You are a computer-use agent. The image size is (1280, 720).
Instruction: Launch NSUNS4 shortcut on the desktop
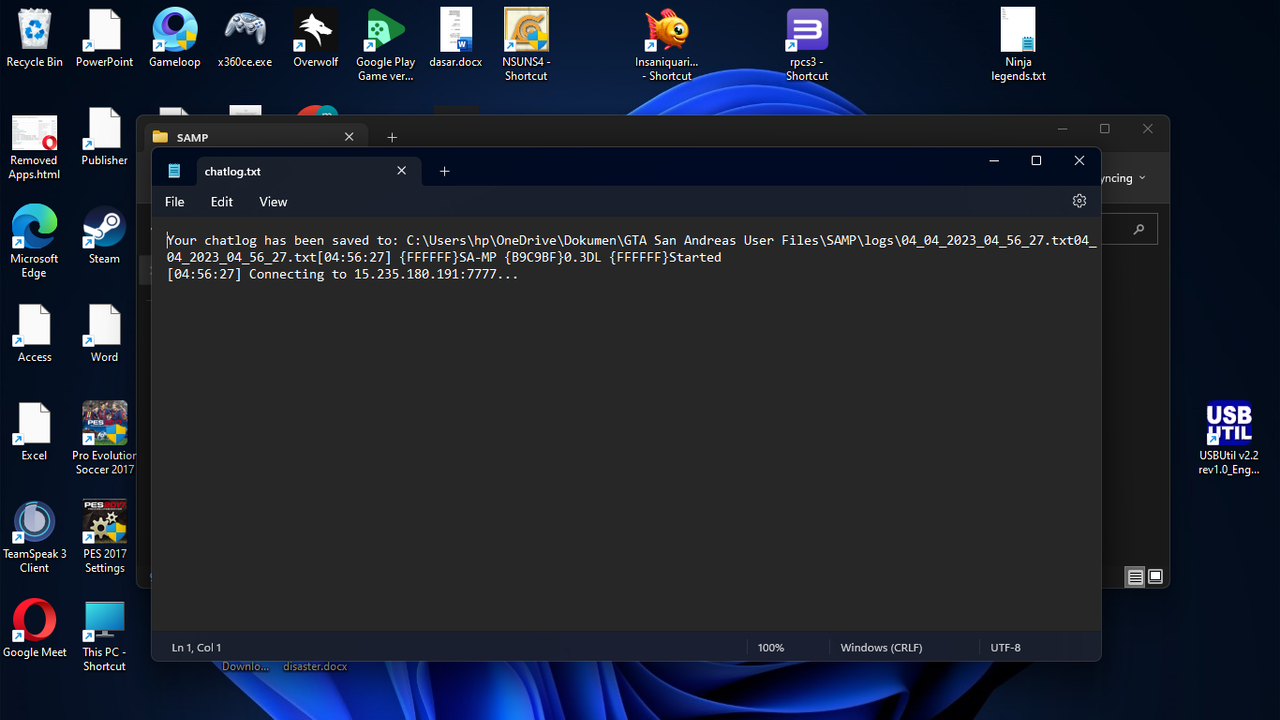tap(526, 45)
